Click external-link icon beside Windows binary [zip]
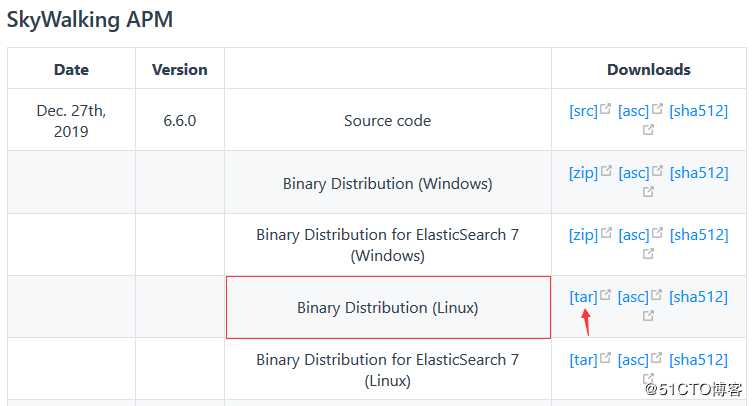The height and width of the screenshot is (406, 752). [x=606, y=170]
